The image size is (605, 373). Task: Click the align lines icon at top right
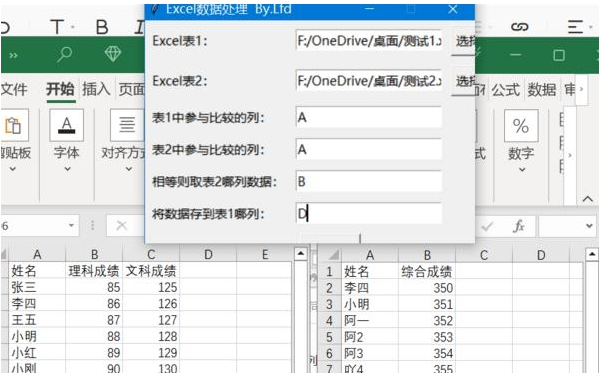575,27
